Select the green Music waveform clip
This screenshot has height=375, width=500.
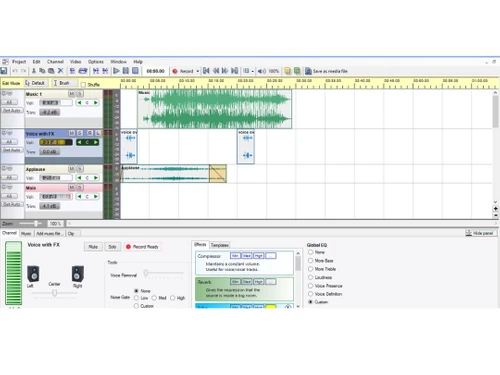point(215,109)
